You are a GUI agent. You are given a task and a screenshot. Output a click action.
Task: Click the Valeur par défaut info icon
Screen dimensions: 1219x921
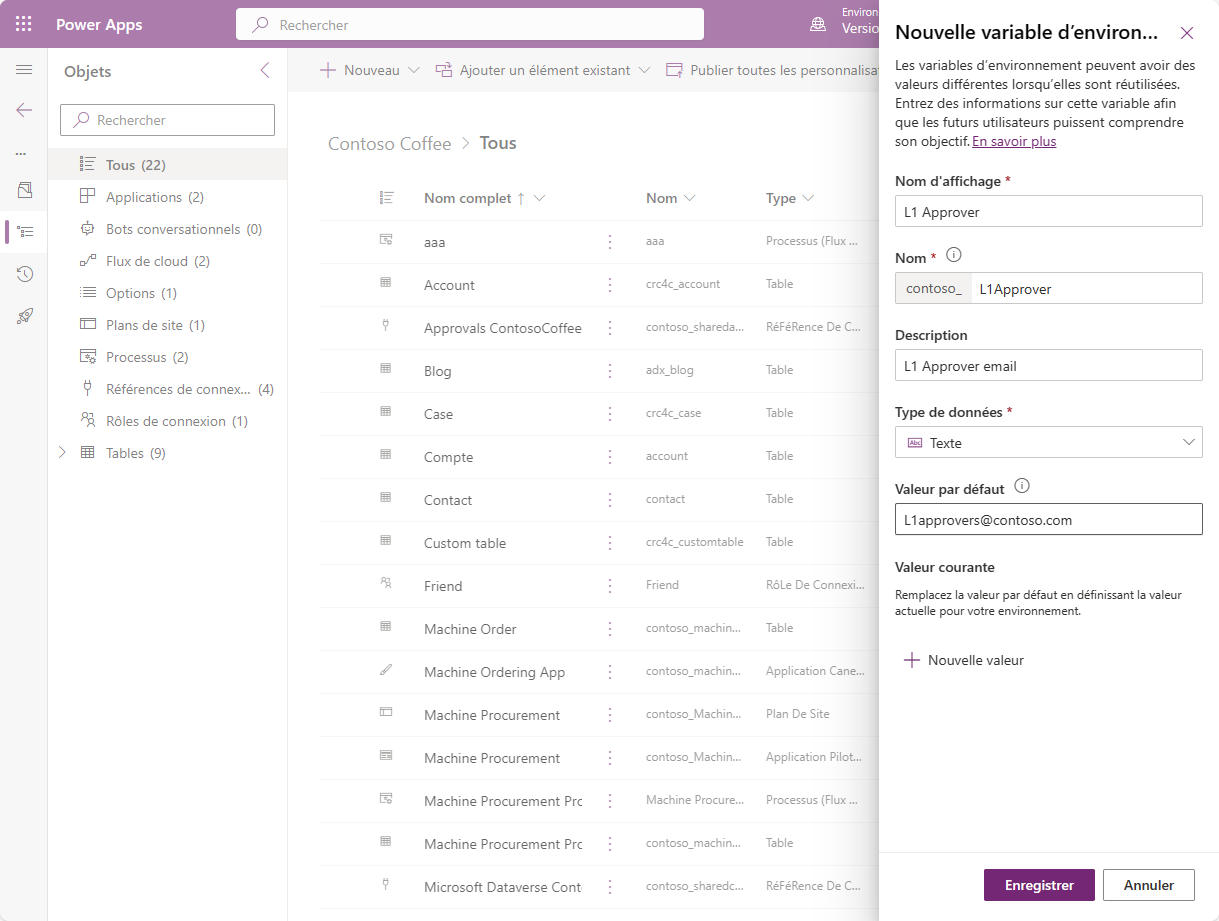point(1021,486)
